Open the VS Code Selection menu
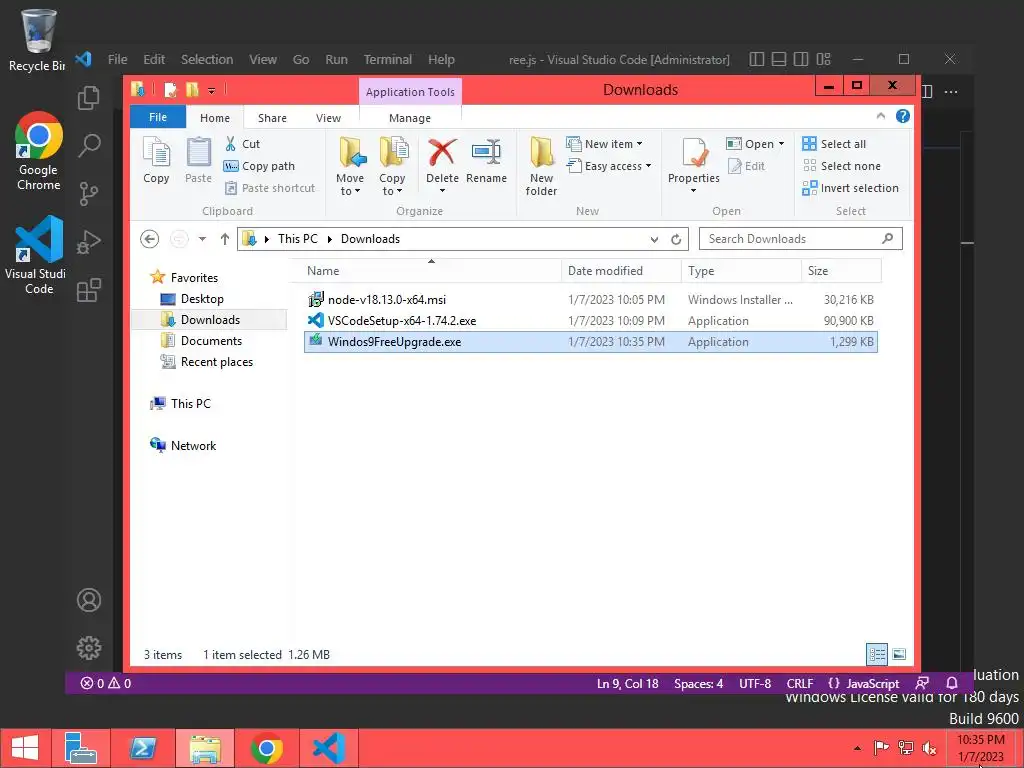This screenshot has width=1024, height=768. [x=207, y=59]
